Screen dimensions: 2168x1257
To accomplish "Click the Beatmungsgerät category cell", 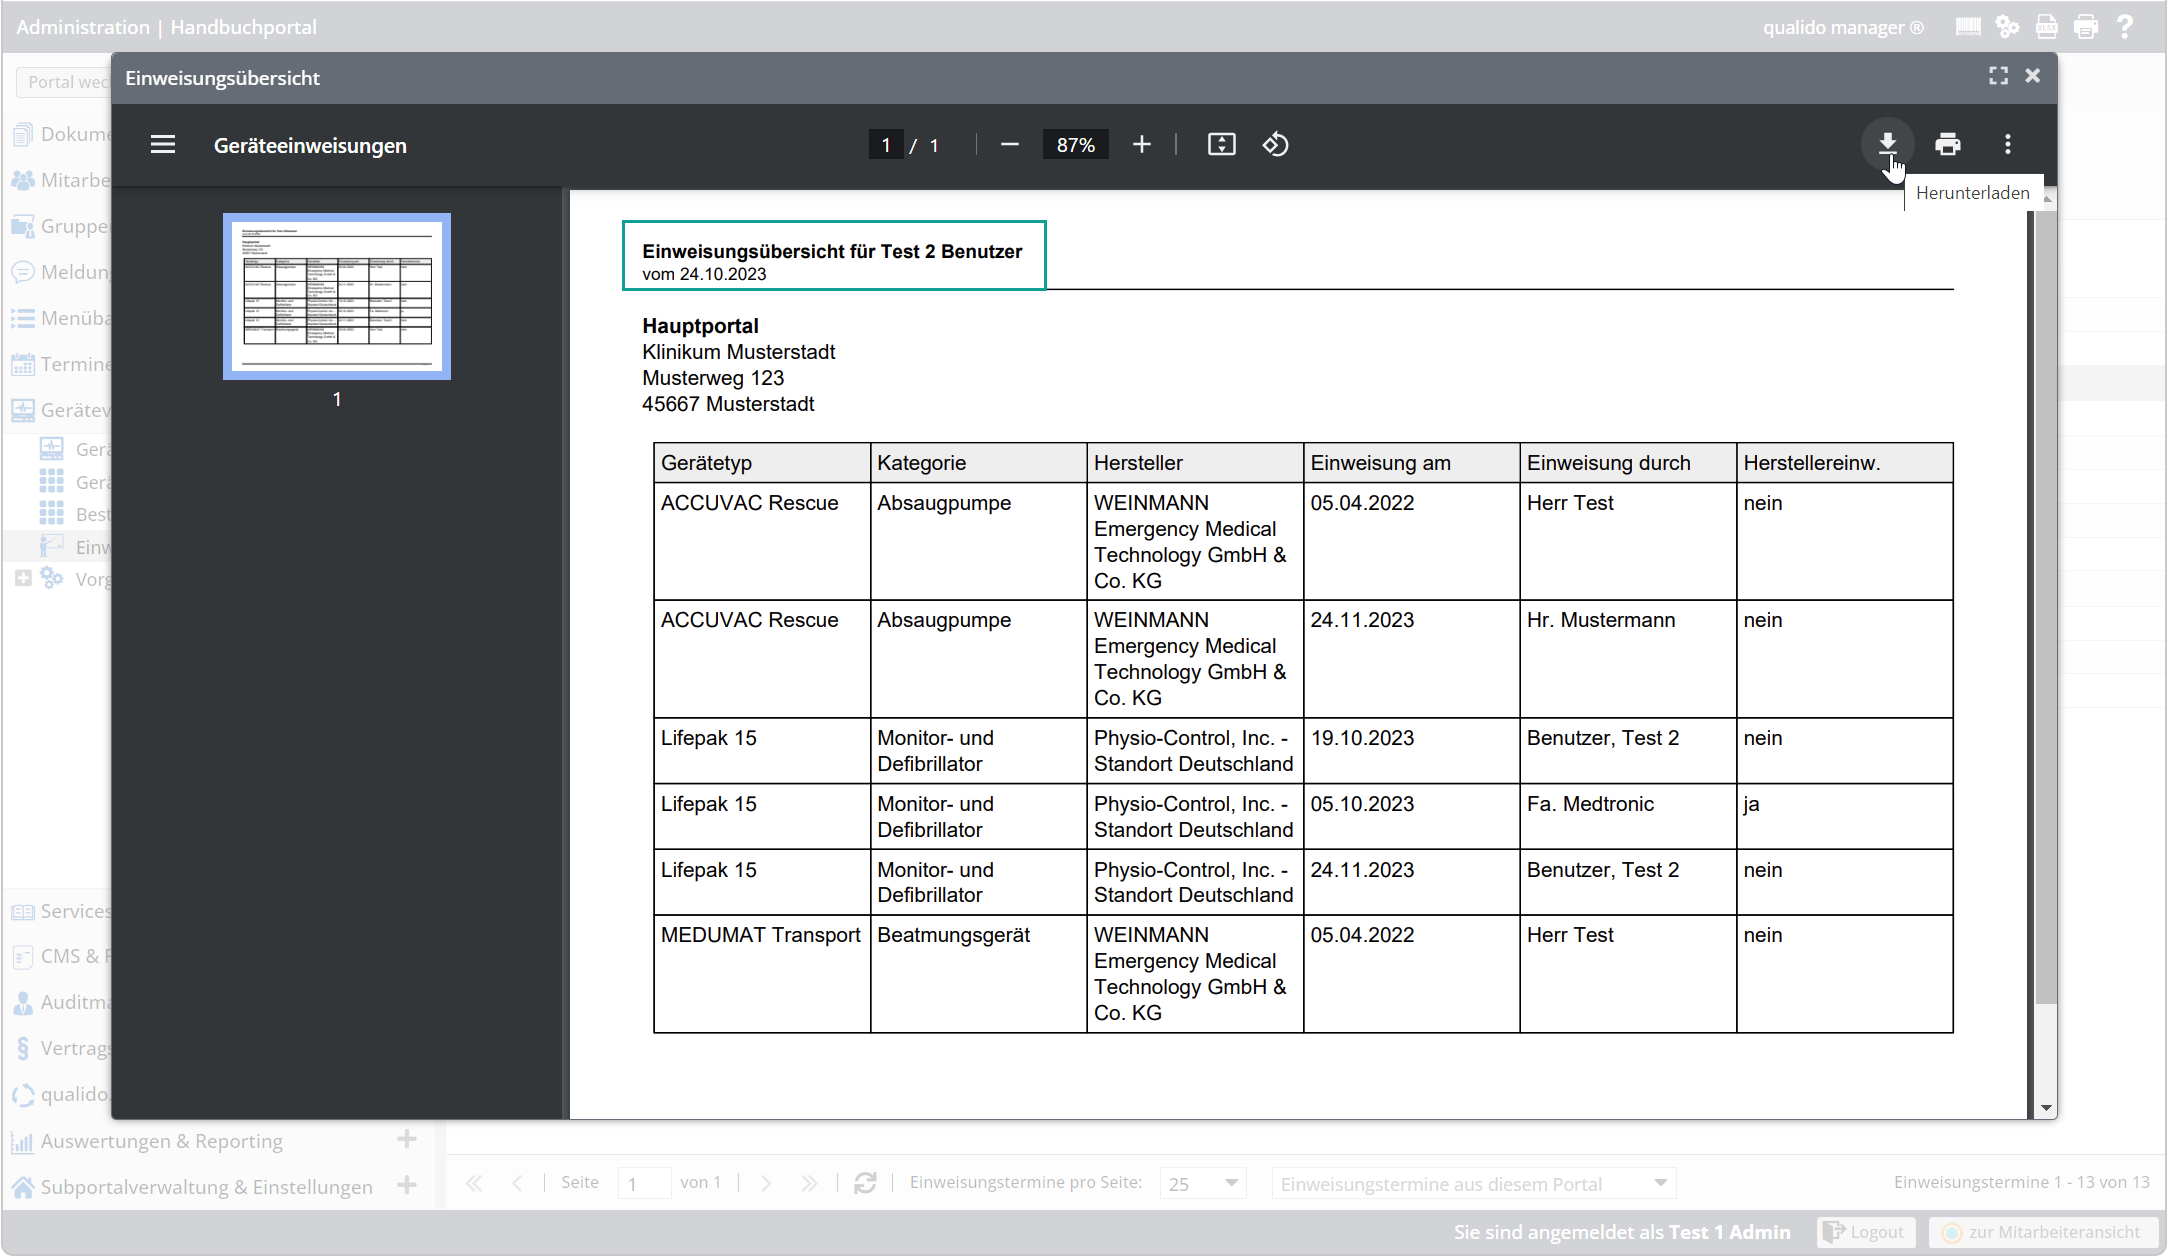I will click(978, 974).
